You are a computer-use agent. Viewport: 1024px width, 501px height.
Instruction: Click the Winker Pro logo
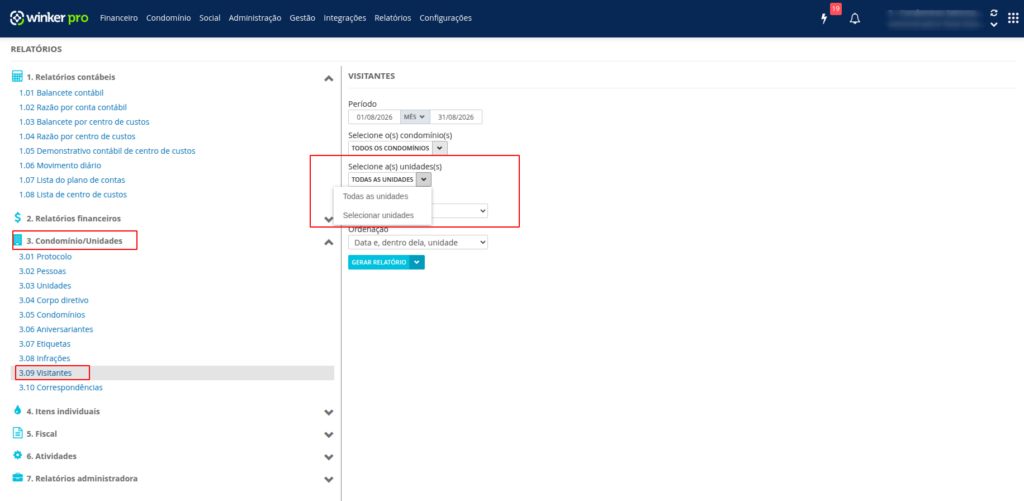click(x=49, y=18)
